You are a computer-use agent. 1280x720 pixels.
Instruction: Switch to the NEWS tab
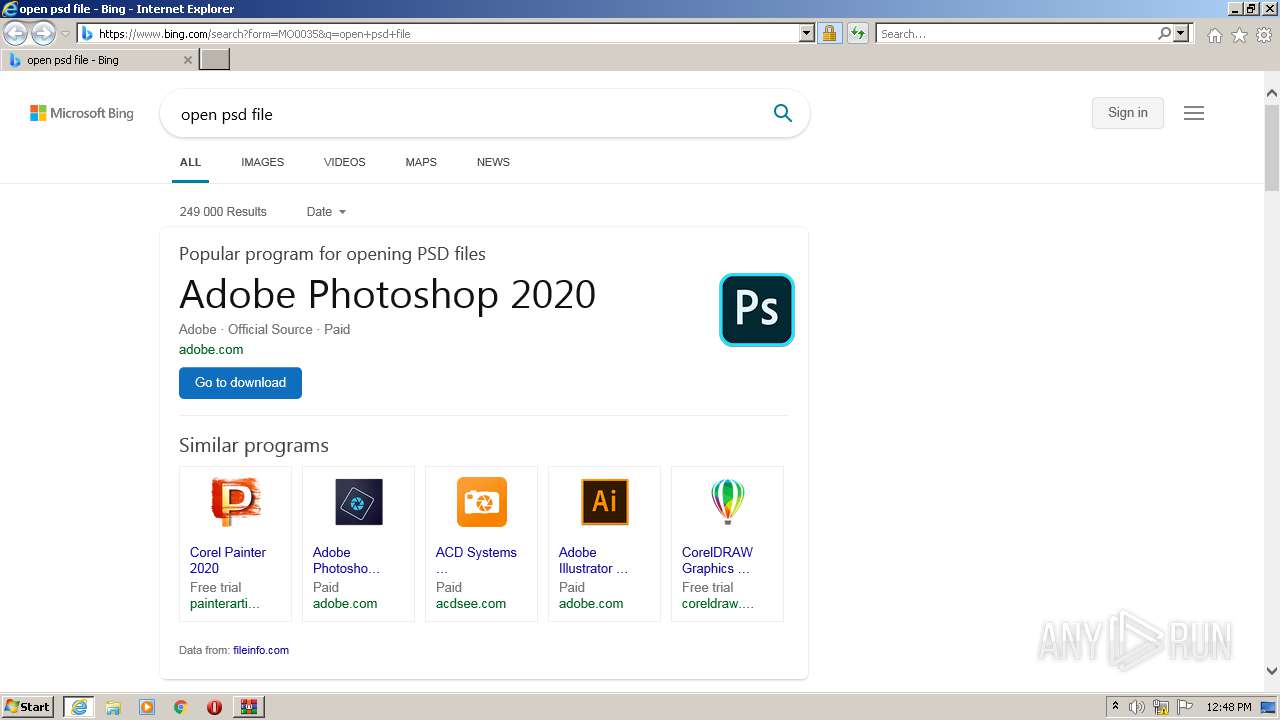493,162
